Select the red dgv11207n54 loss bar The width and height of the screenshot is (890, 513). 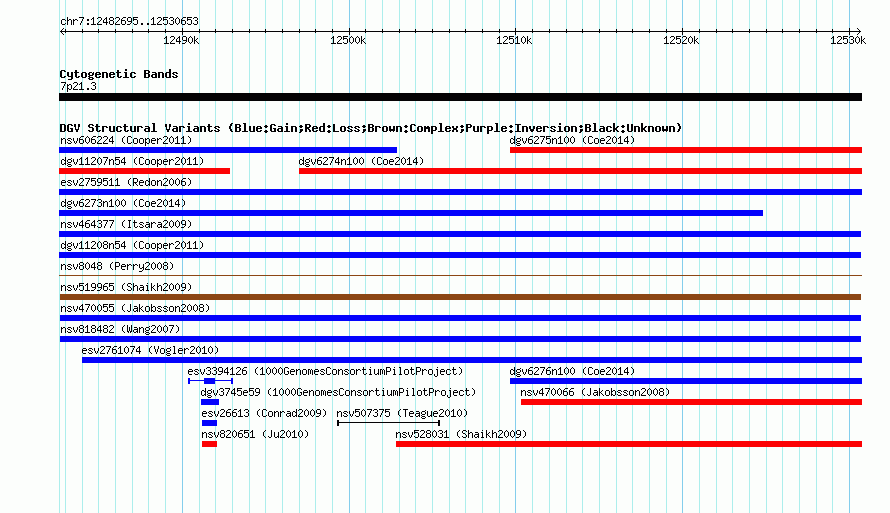coord(145,171)
